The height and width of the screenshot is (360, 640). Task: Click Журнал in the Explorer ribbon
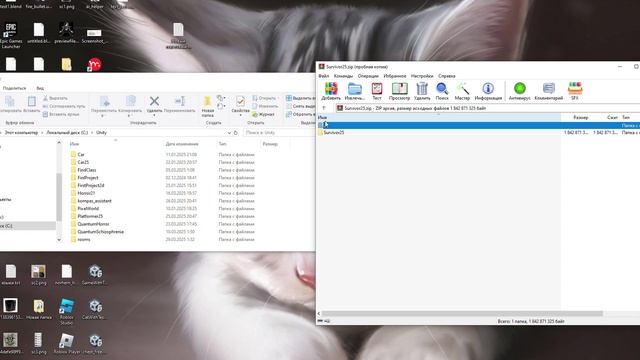point(263,114)
